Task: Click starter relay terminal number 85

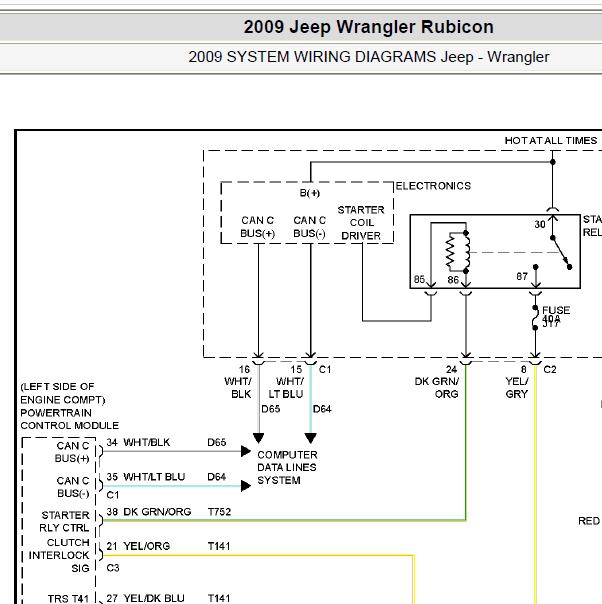Action: pos(419,279)
